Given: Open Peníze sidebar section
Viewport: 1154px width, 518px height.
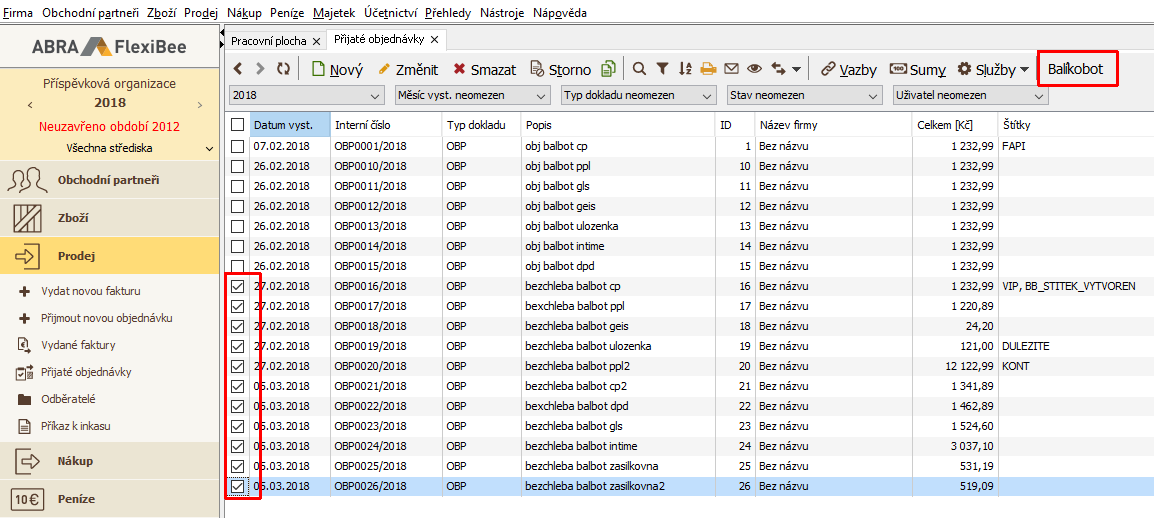Looking at the screenshot, I should pyautogui.click(x=110, y=499).
